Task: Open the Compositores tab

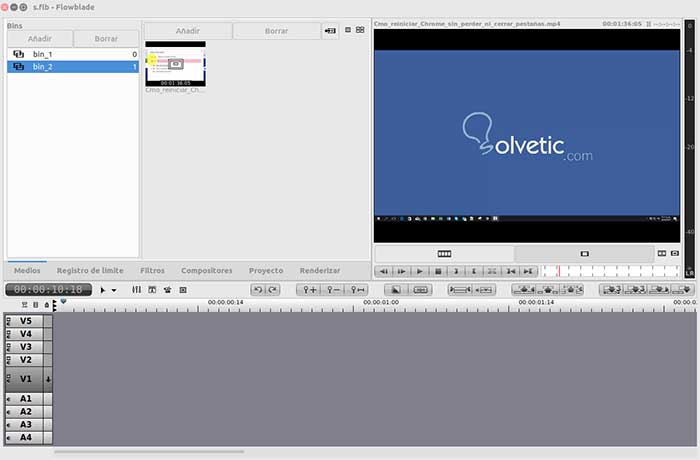Action: 207,270
